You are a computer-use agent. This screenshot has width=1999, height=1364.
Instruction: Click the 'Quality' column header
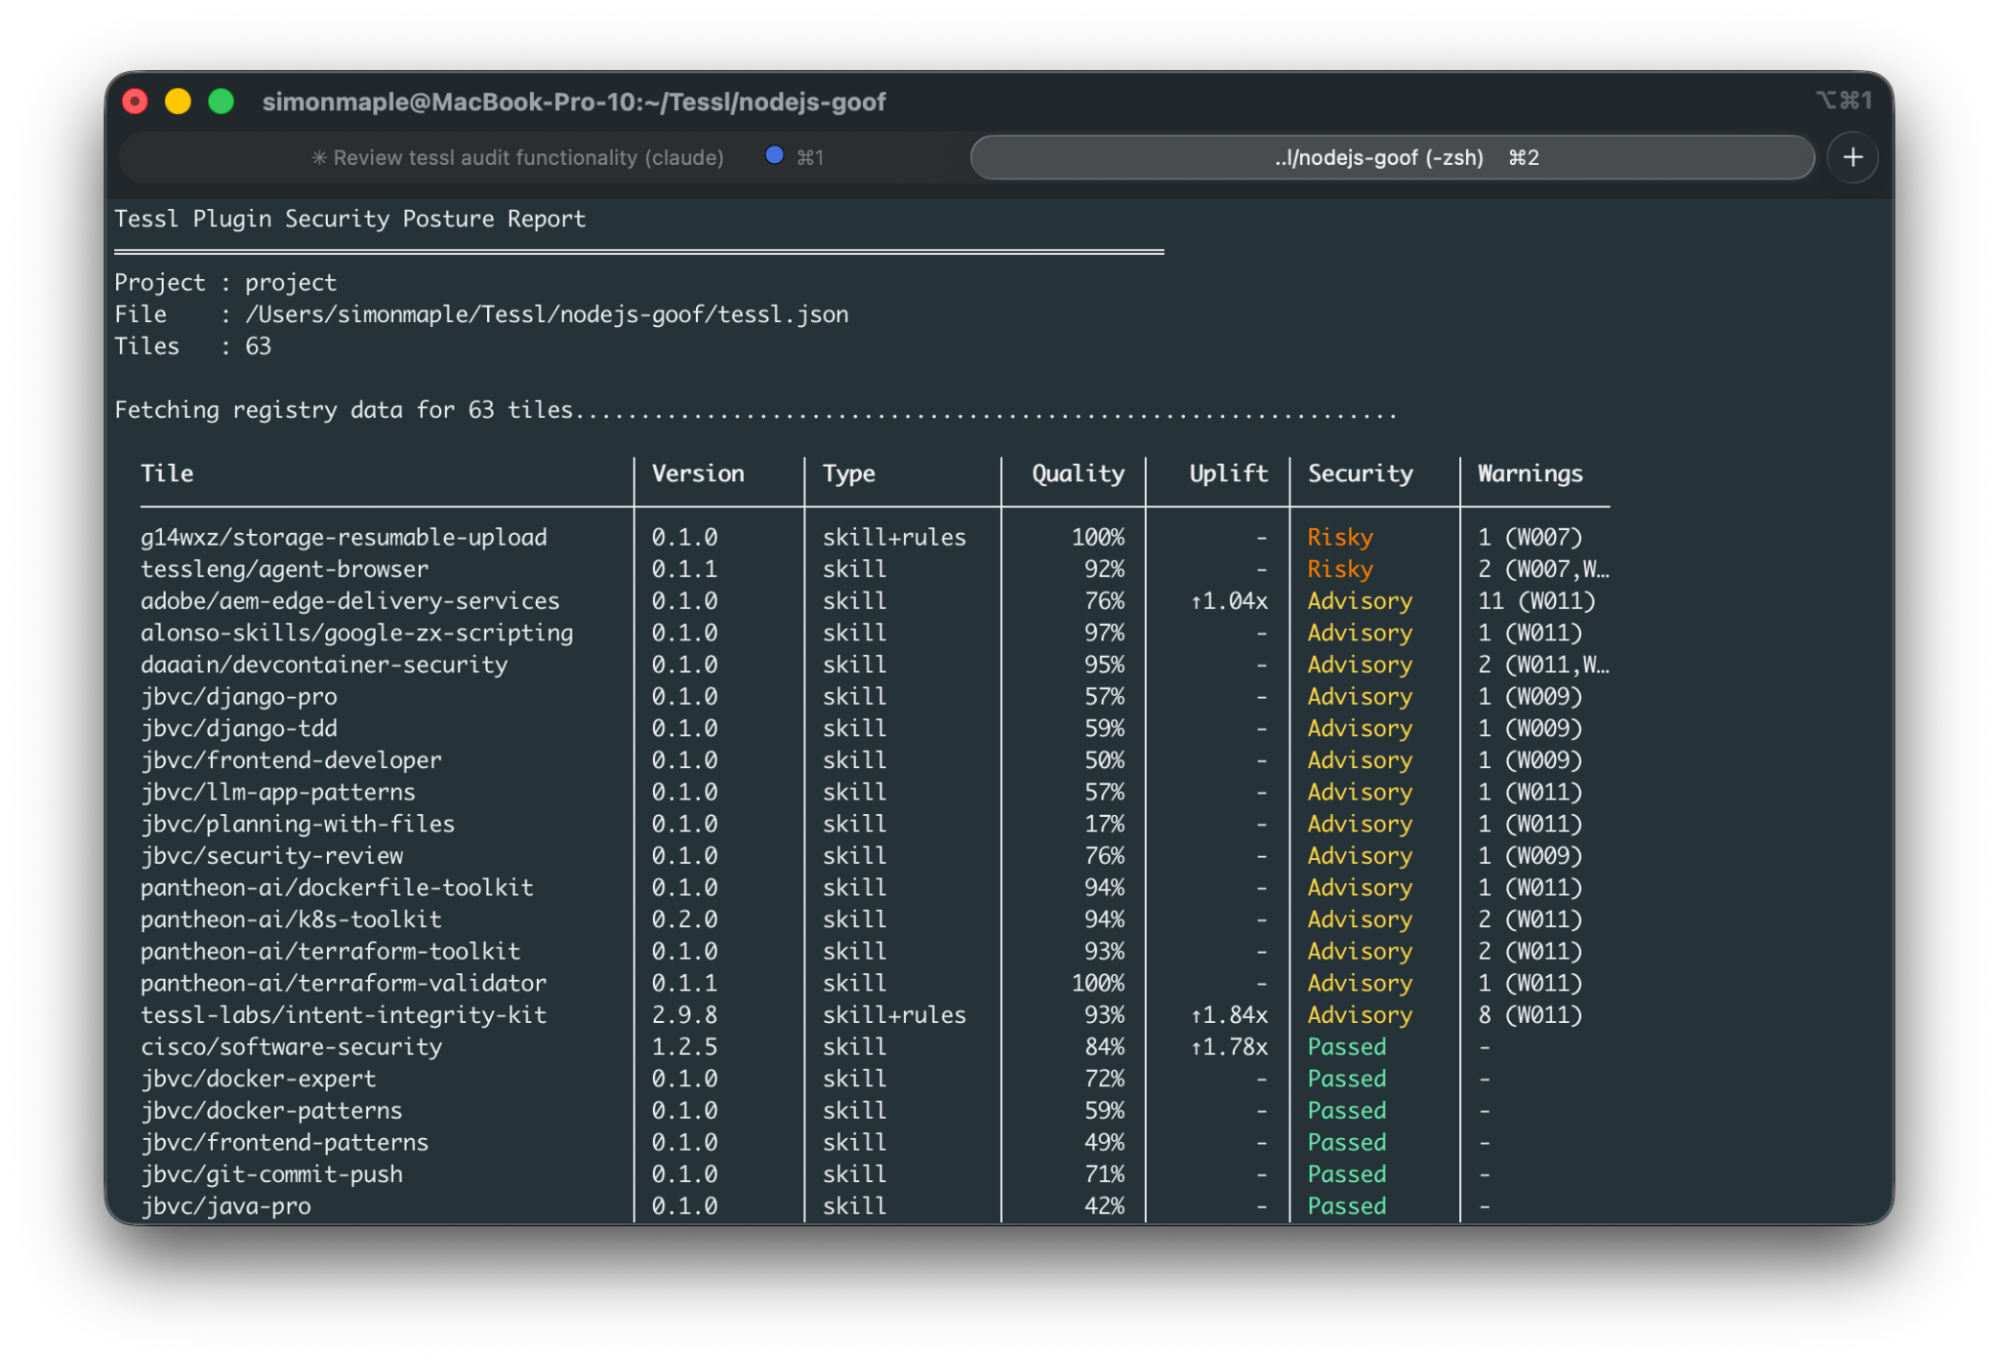coord(1078,474)
